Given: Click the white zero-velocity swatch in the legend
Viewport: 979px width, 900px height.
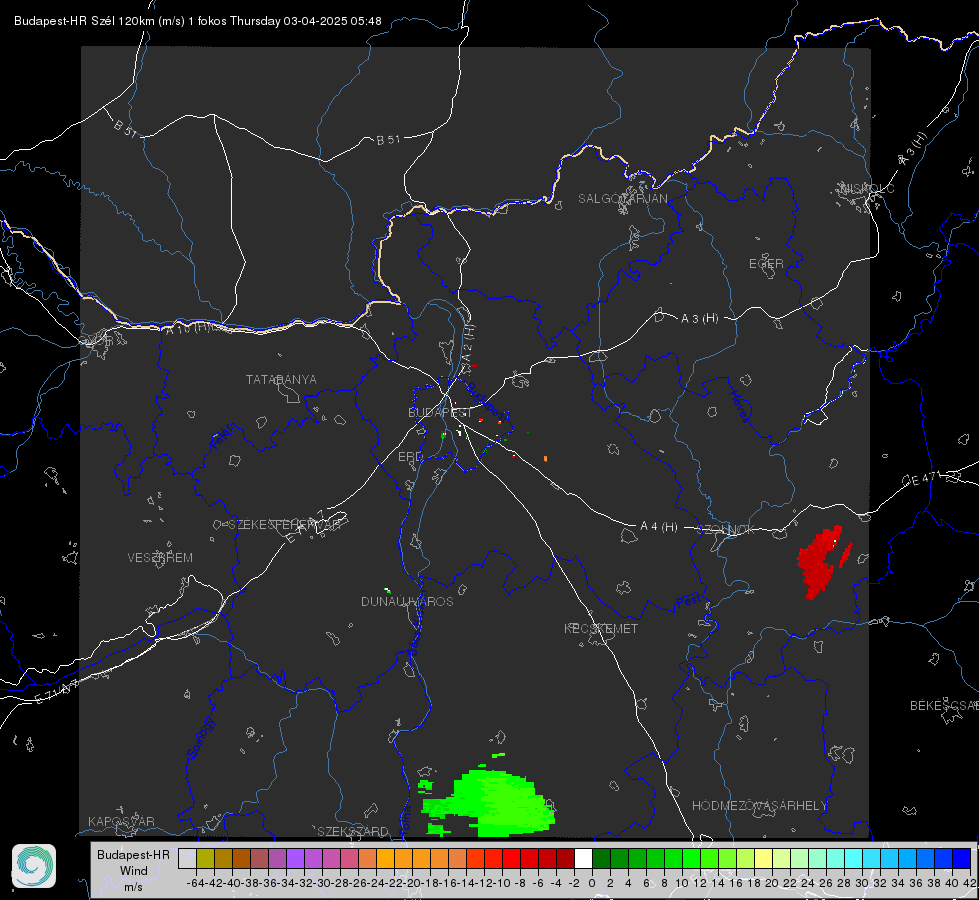Looking at the screenshot, I should pyautogui.click(x=583, y=858).
